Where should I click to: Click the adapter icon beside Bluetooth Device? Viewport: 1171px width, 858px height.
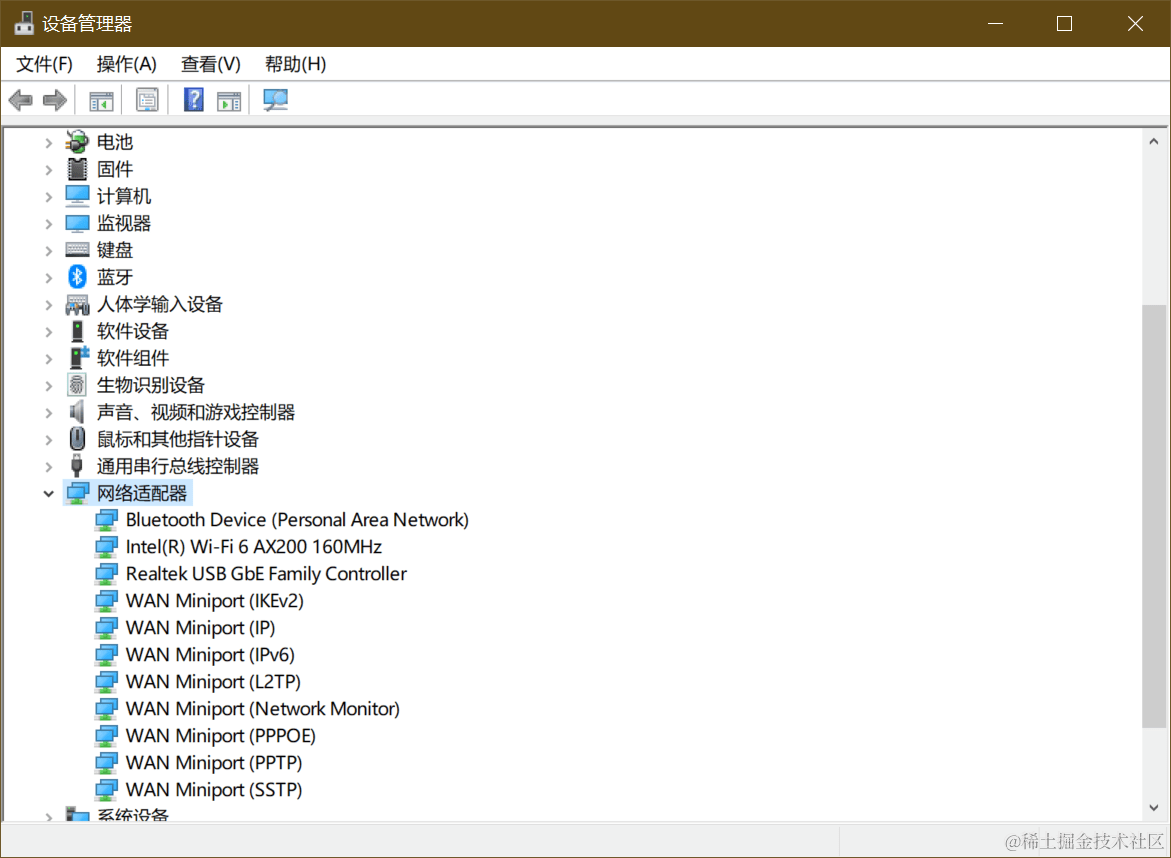coord(106,520)
